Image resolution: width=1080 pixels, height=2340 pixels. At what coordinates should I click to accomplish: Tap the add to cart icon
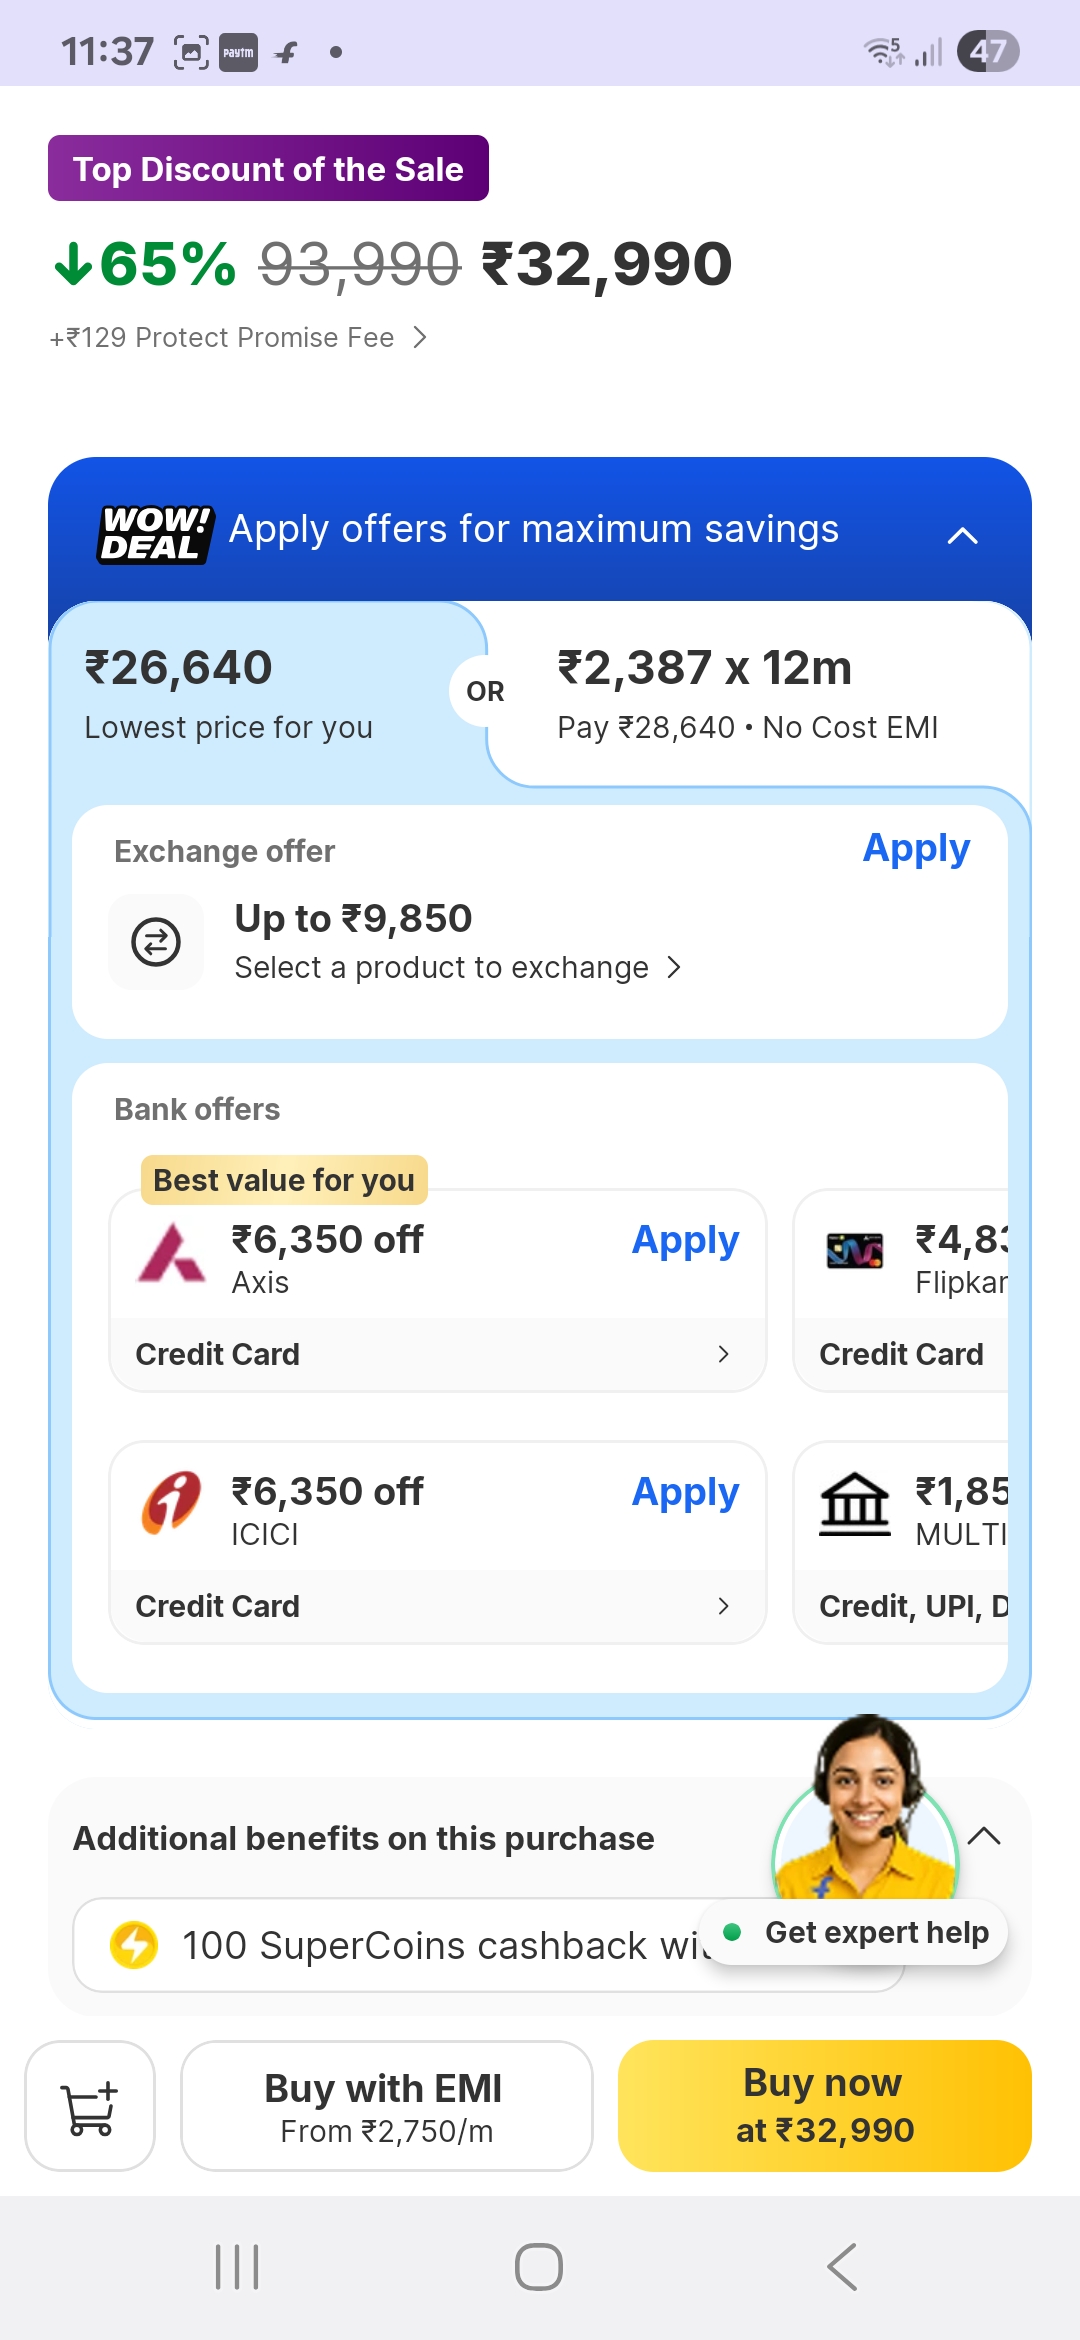[90, 2106]
